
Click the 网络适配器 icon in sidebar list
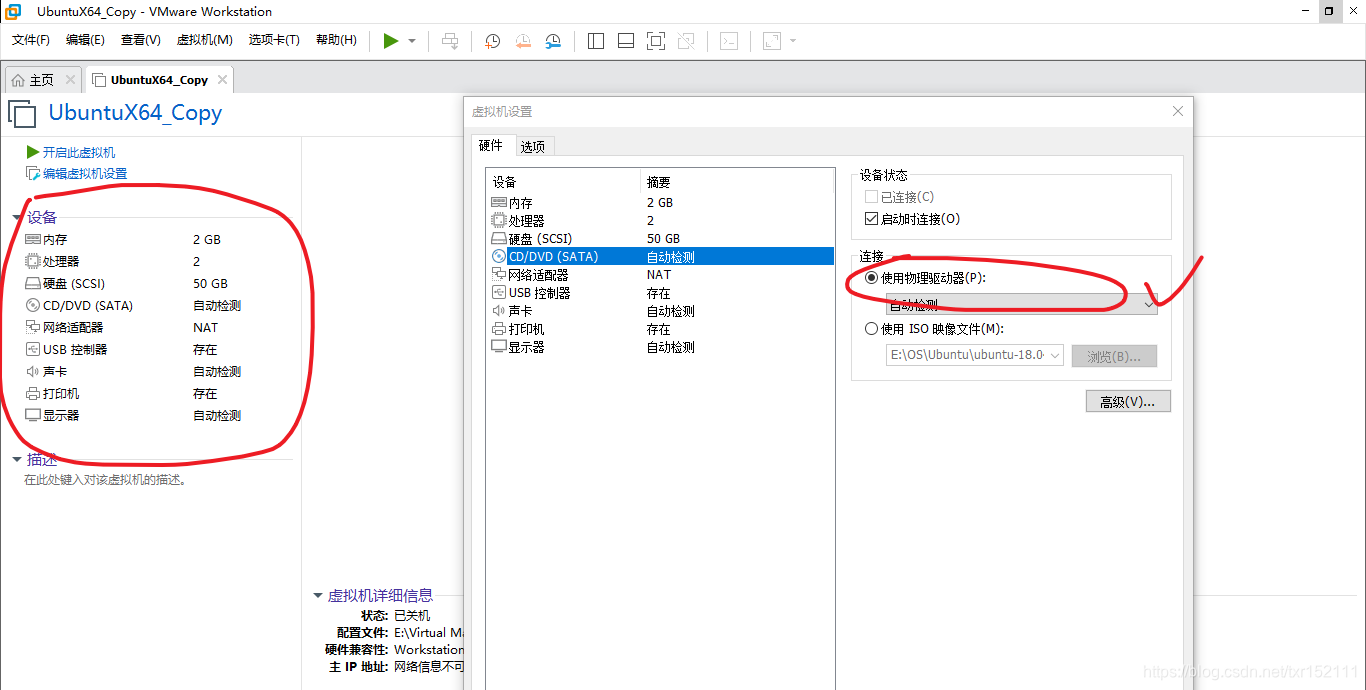tap(33, 328)
